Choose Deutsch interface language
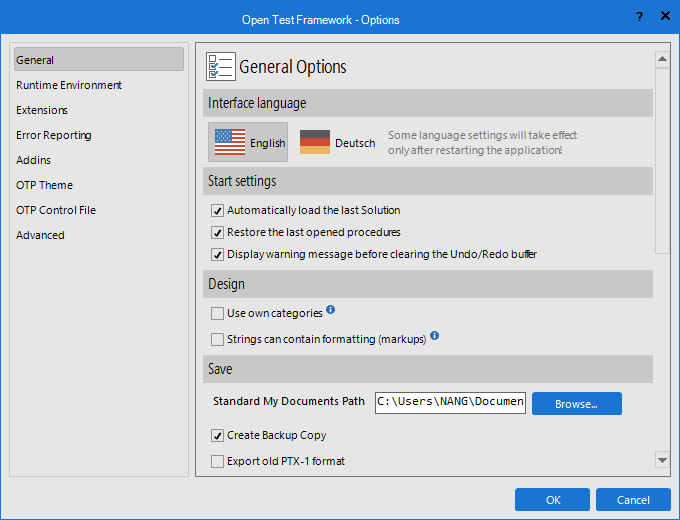Screen dimensions: 680x520 point(337,142)
